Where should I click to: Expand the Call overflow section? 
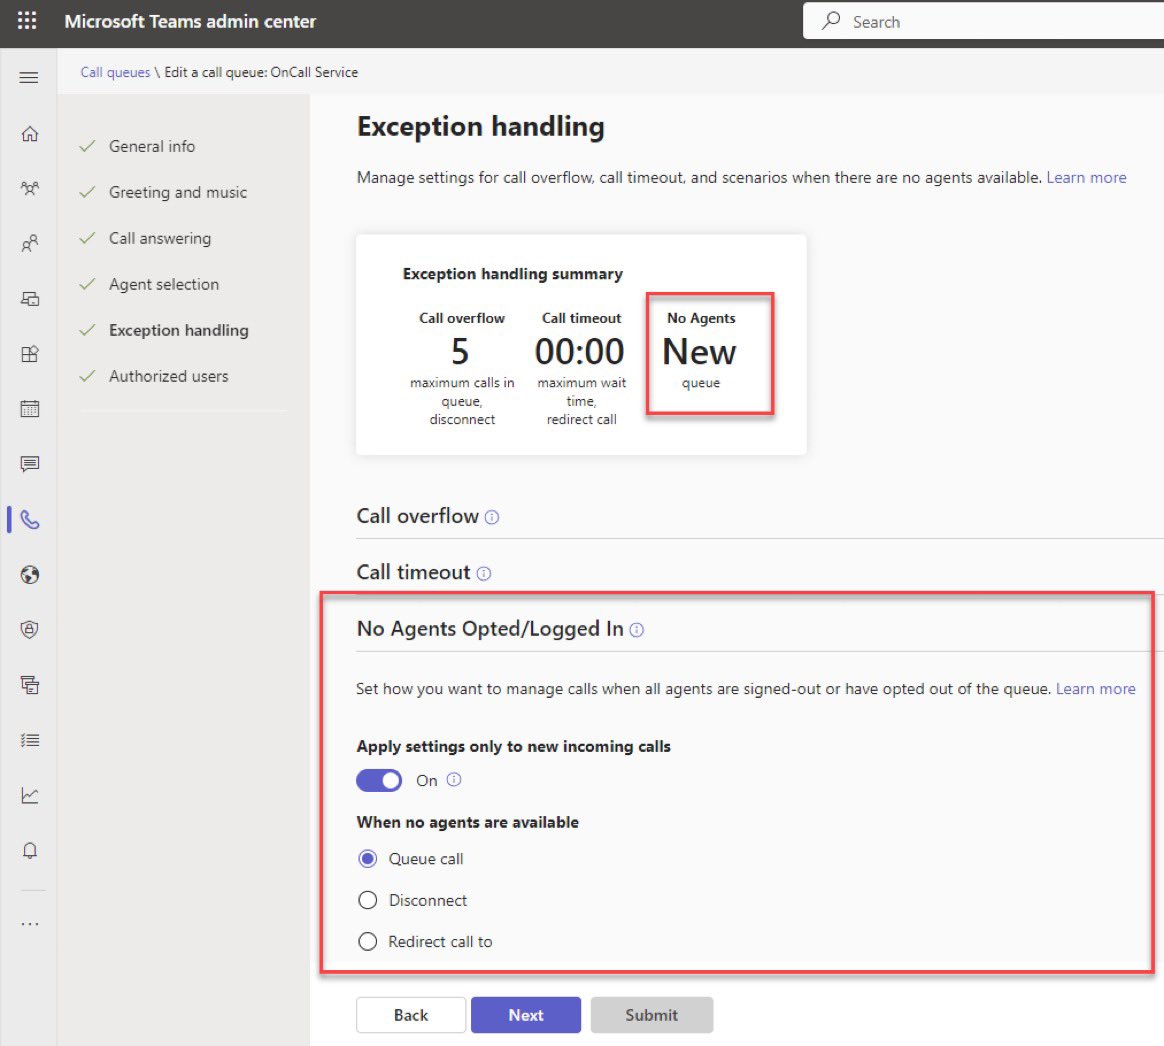coord(417,517)
